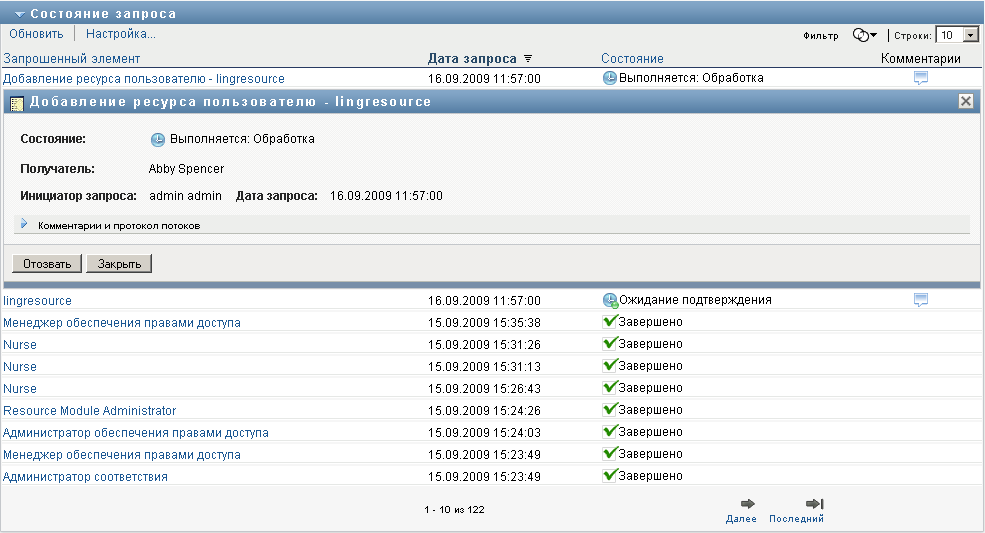Click the Ожидание подтверждения status icon
The image size is (985, 533).
[x=610, y=300]
